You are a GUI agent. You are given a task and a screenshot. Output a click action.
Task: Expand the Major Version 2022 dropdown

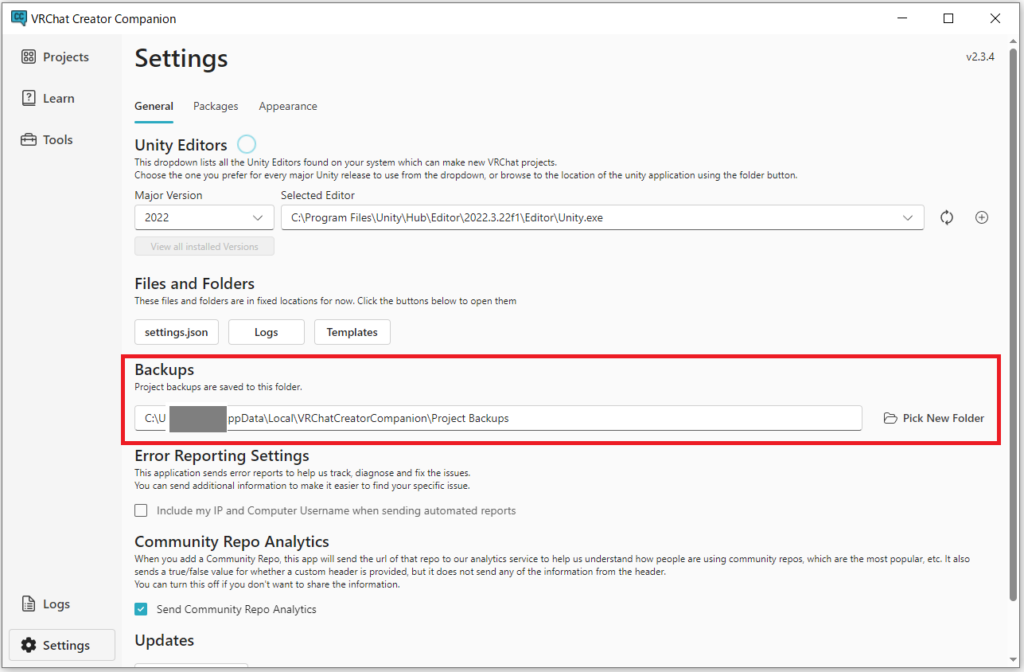204,217
